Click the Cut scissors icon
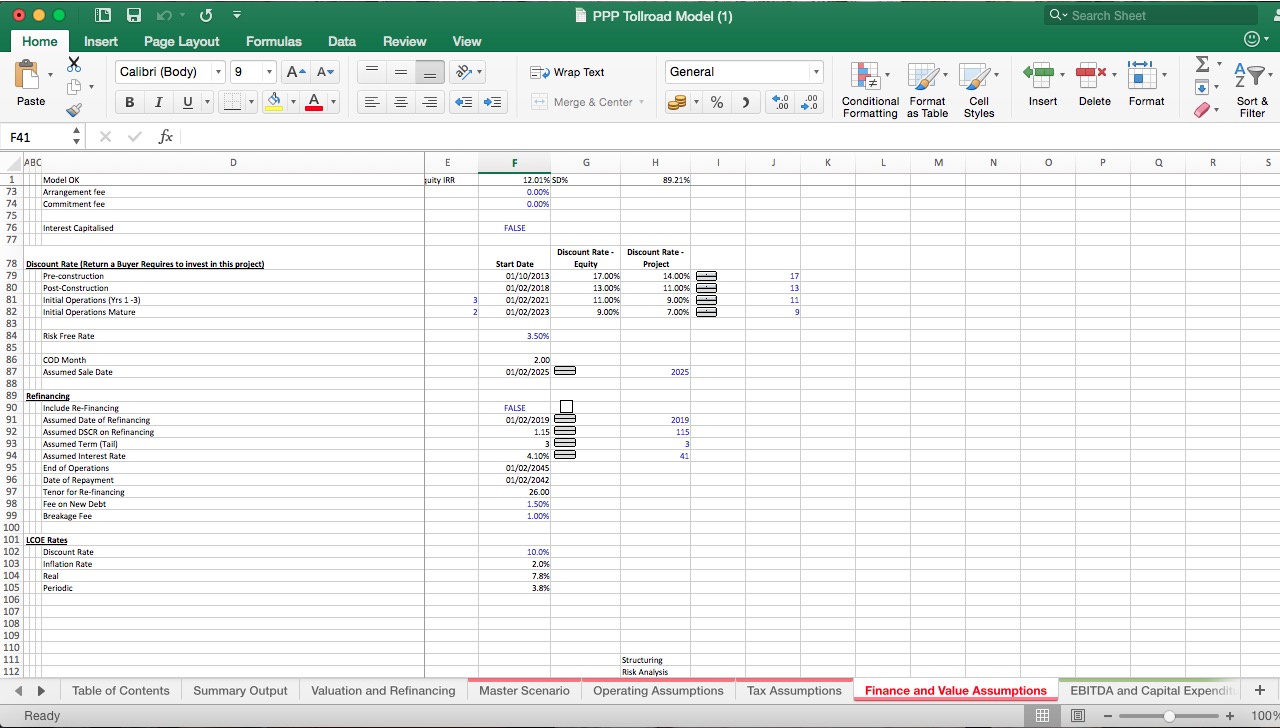Image resolution: width=1280 pixels, height=728 pixels. pyautogui.click(x=74, y=64)
